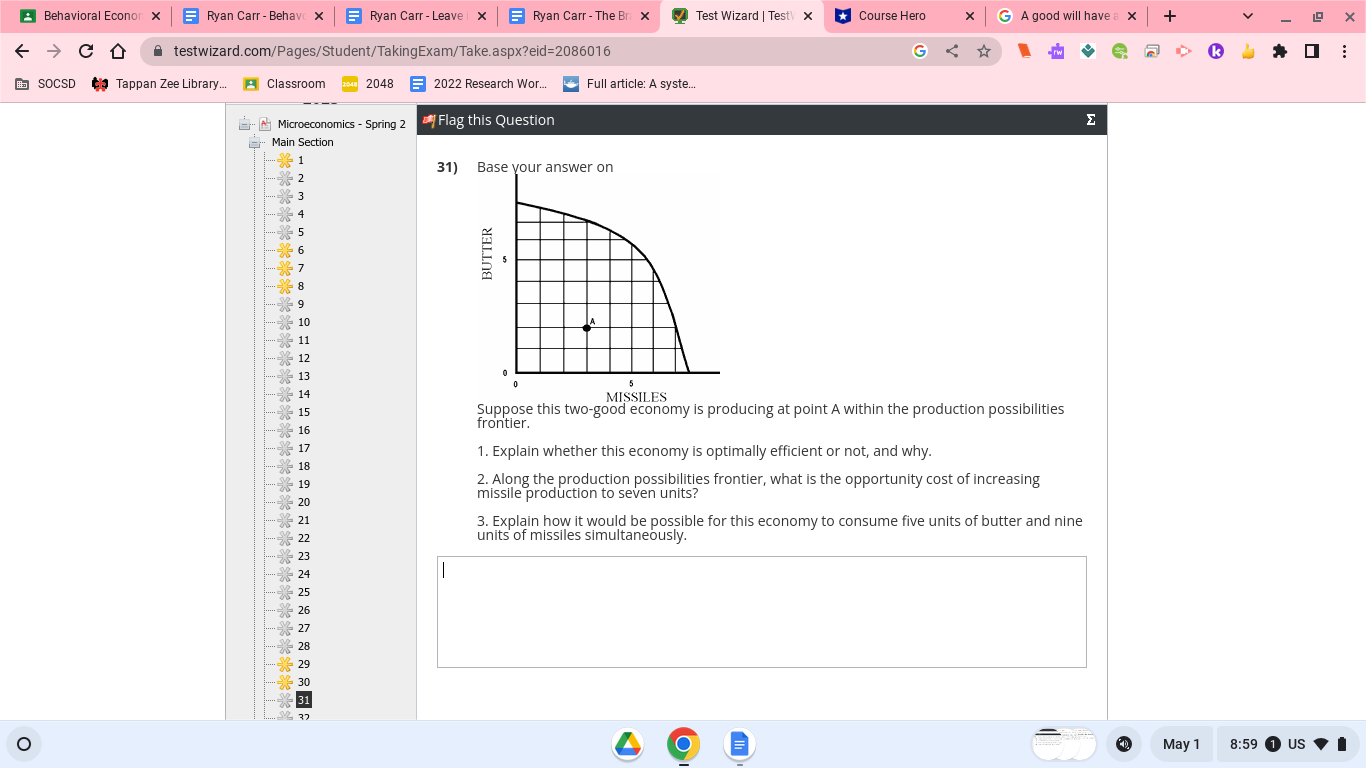Toggle the browser side panel
The image size is (1366, 768).
pyautogui.click(x=1312, y=51)
